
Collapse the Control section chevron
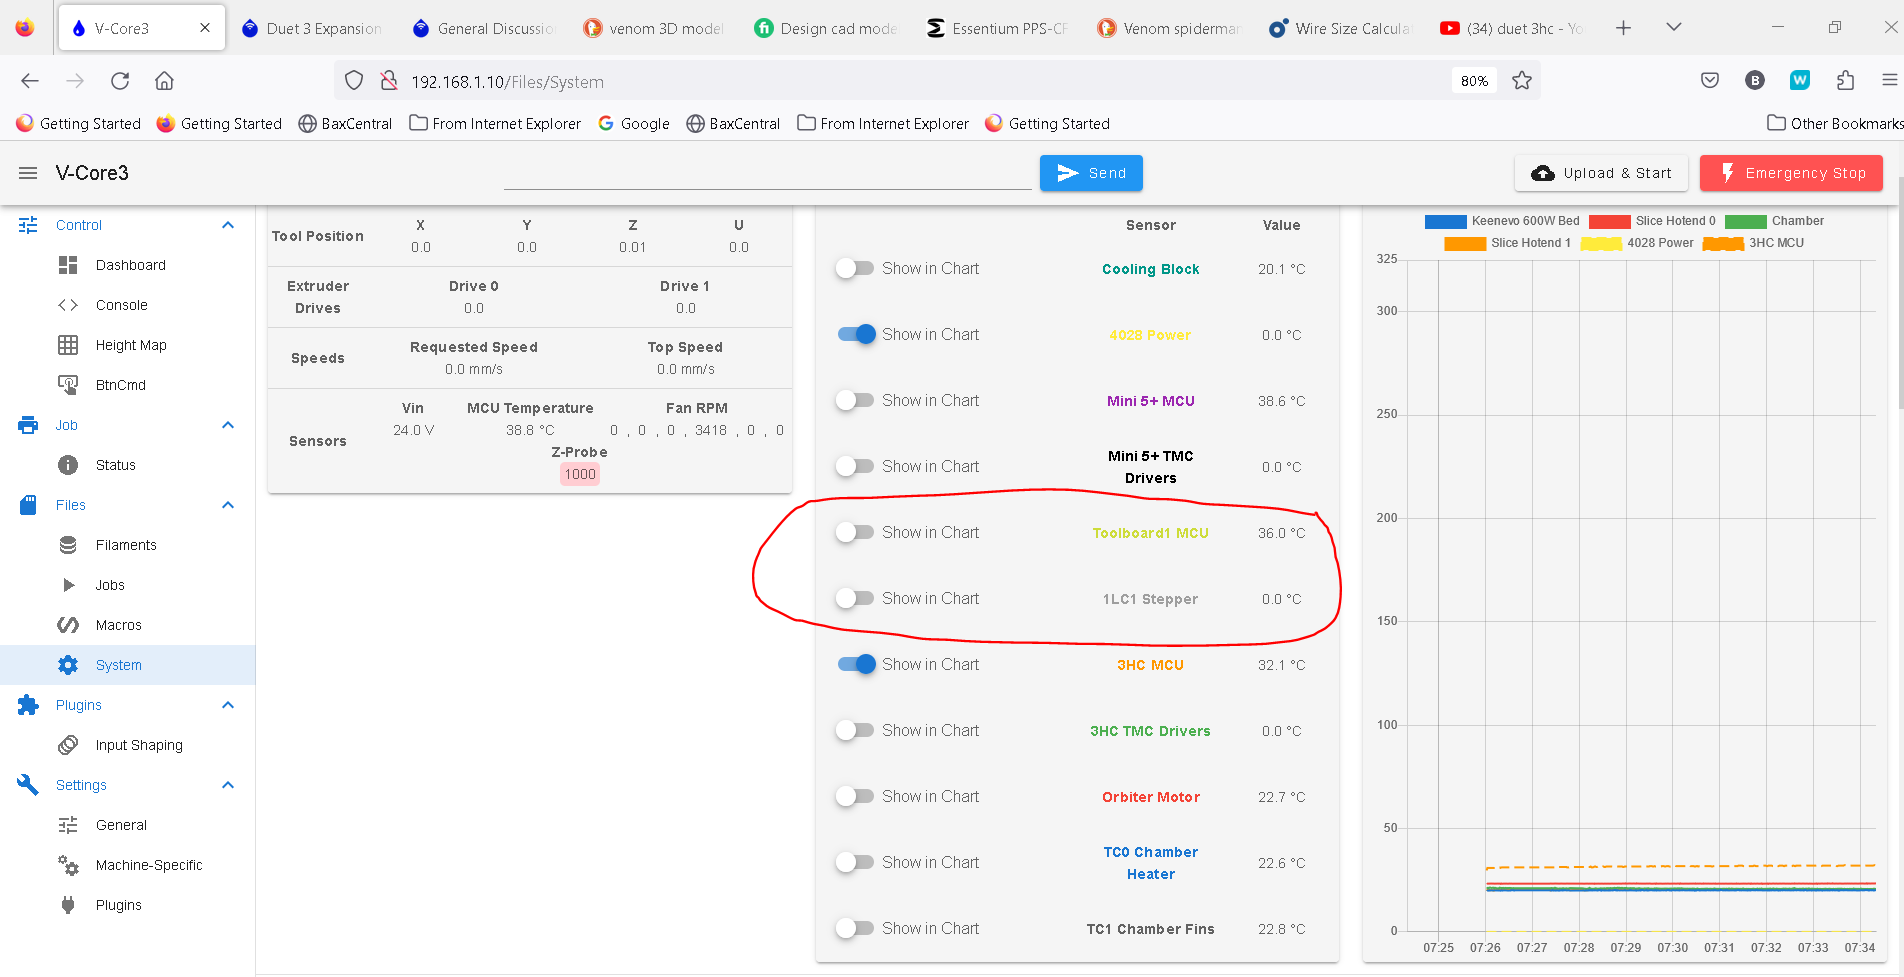coord(228,225)
